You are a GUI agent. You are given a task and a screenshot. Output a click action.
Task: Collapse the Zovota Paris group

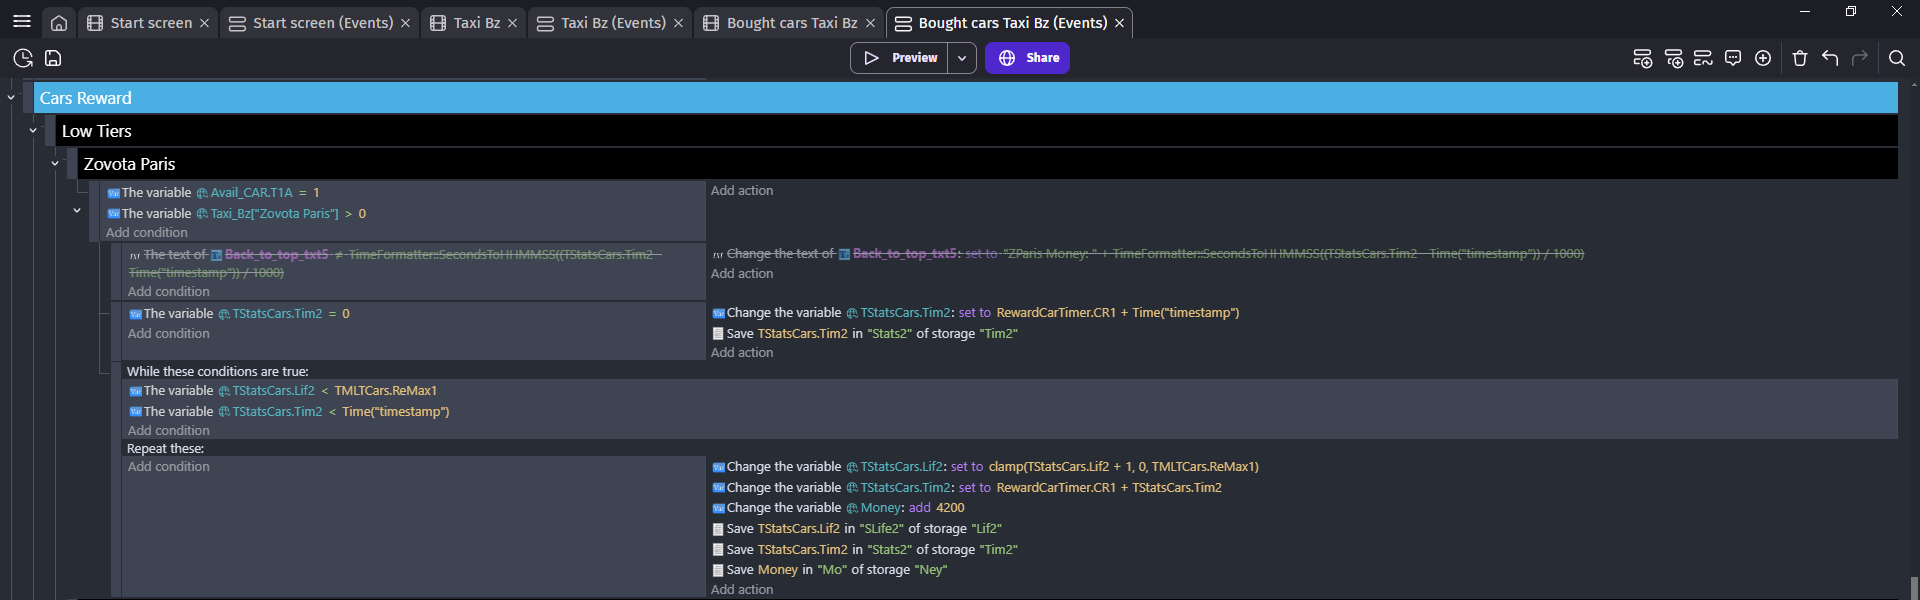(x=55, y=164)
